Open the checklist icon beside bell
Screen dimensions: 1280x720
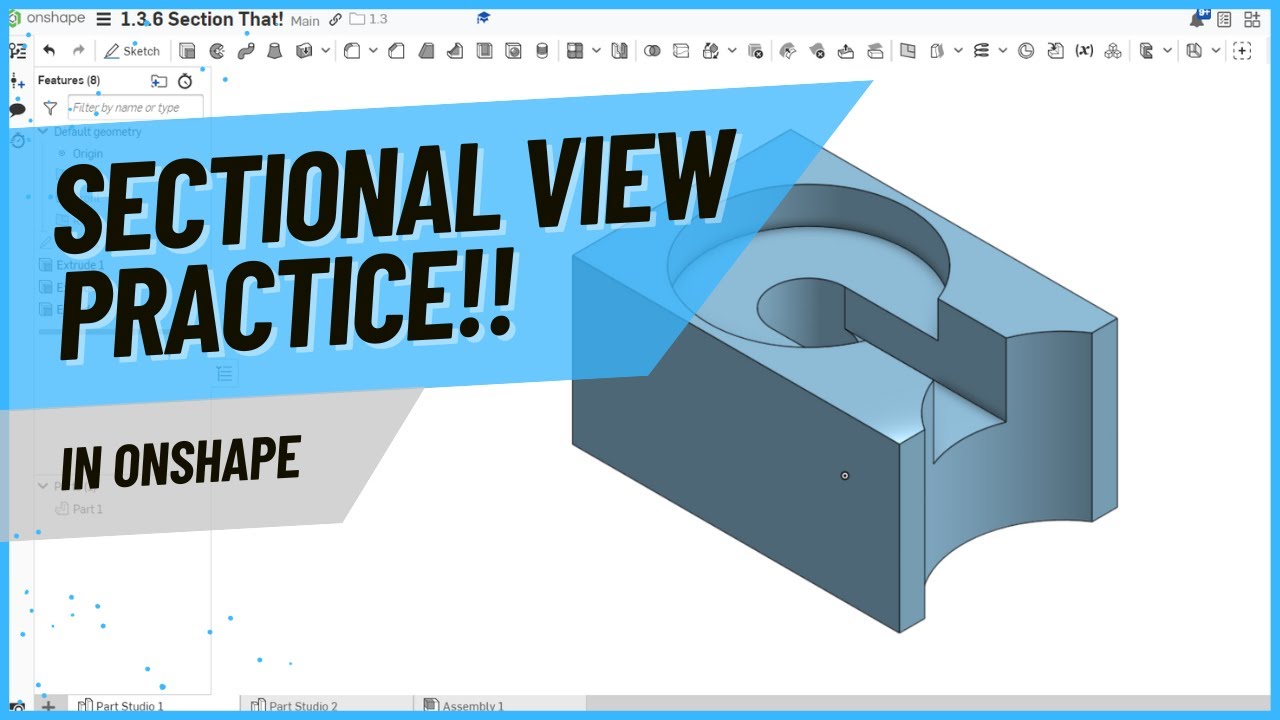[x=1224, y=19]
